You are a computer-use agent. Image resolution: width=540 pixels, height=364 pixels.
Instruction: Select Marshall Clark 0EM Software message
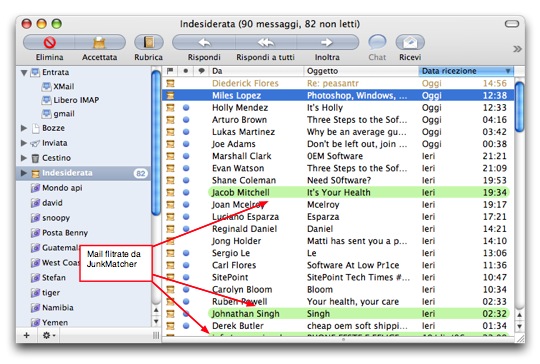click(x=338, y=156)
